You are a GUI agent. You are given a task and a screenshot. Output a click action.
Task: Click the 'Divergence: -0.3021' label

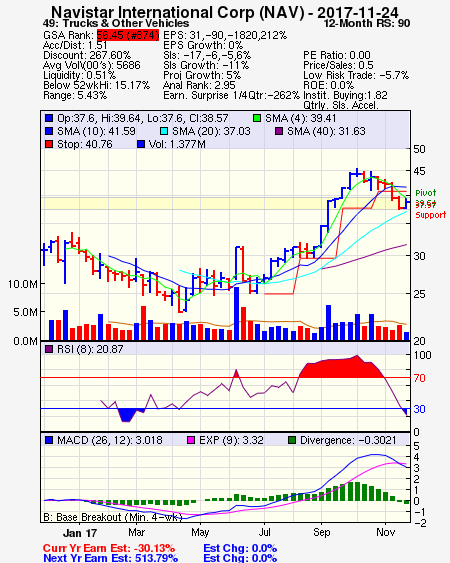click(348, 440)
